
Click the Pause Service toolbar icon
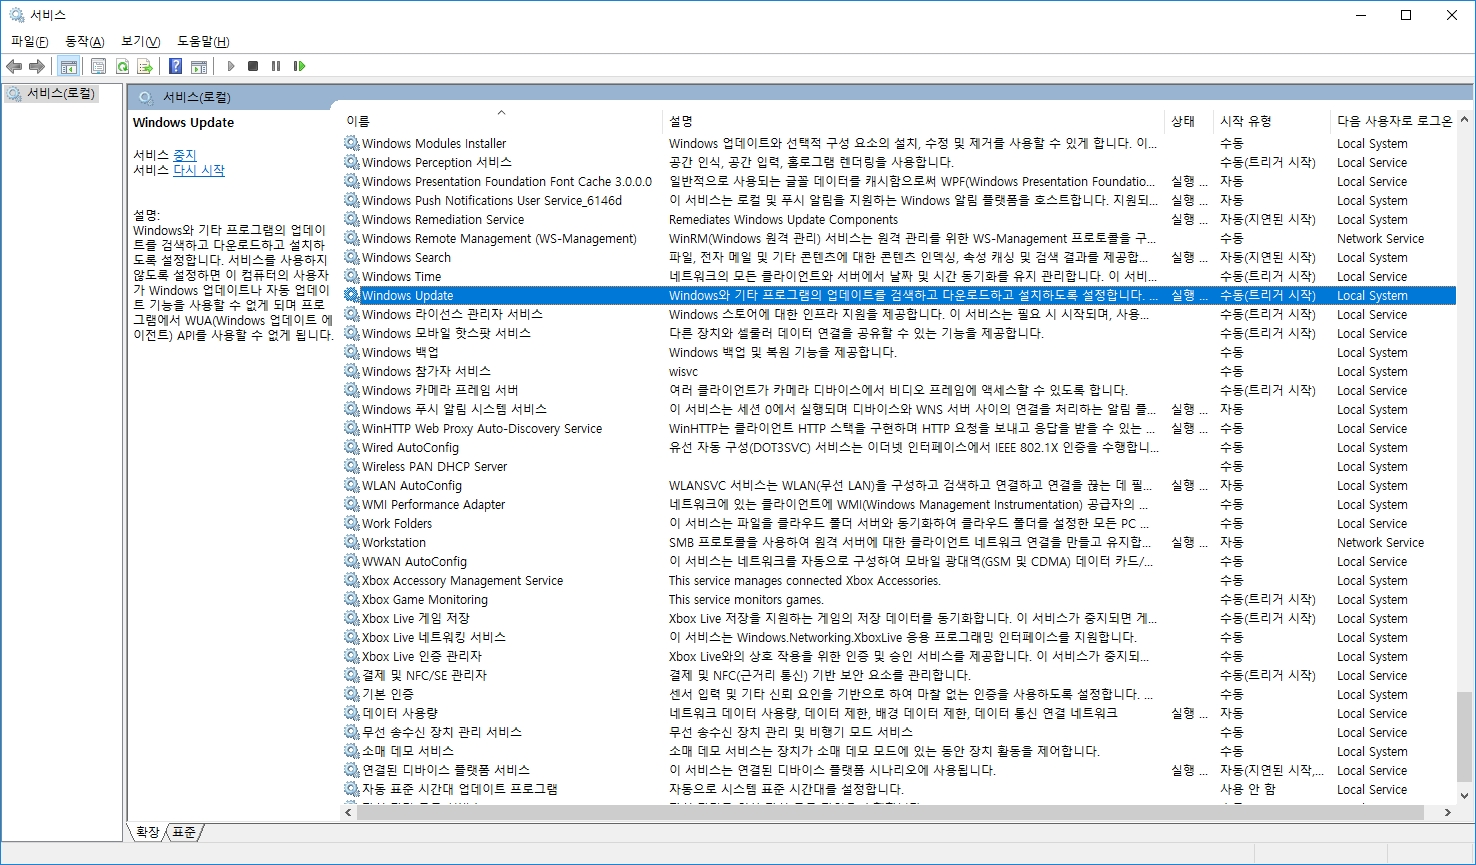pyautogui.click(x=276, y=66)
